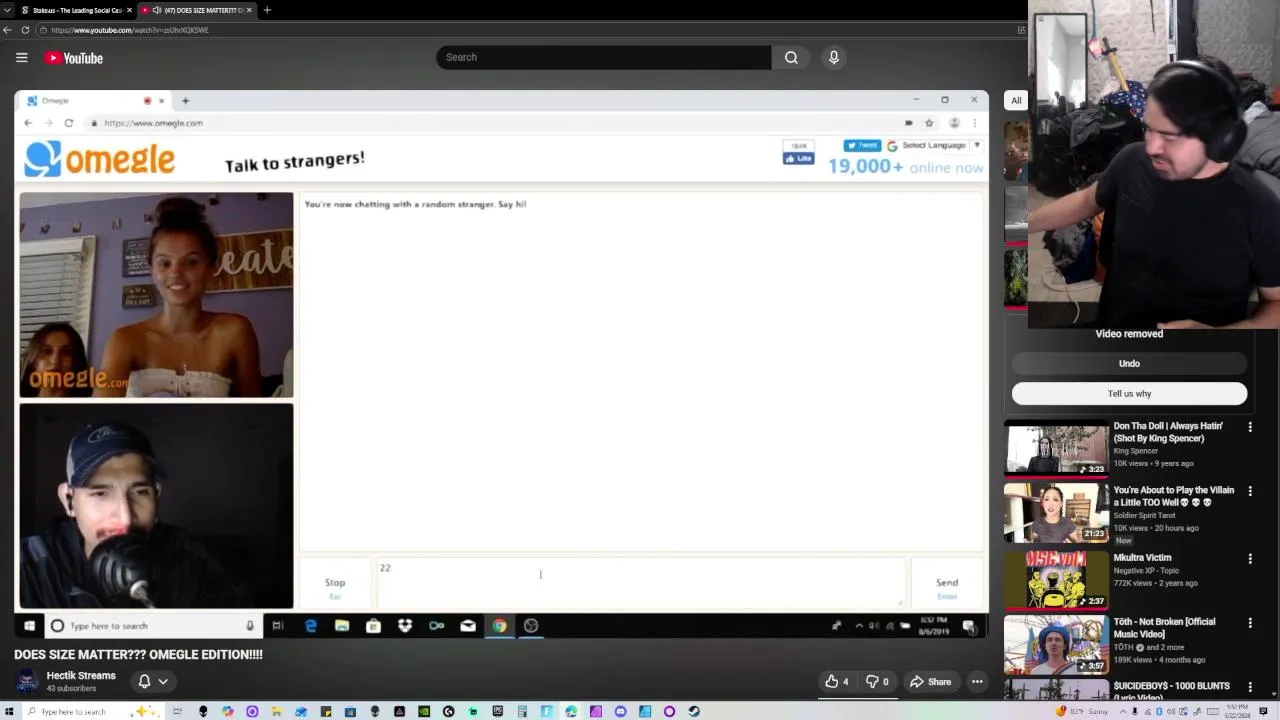Select the All filter chip
The image size is (1280, 720).
point(1016,100)
